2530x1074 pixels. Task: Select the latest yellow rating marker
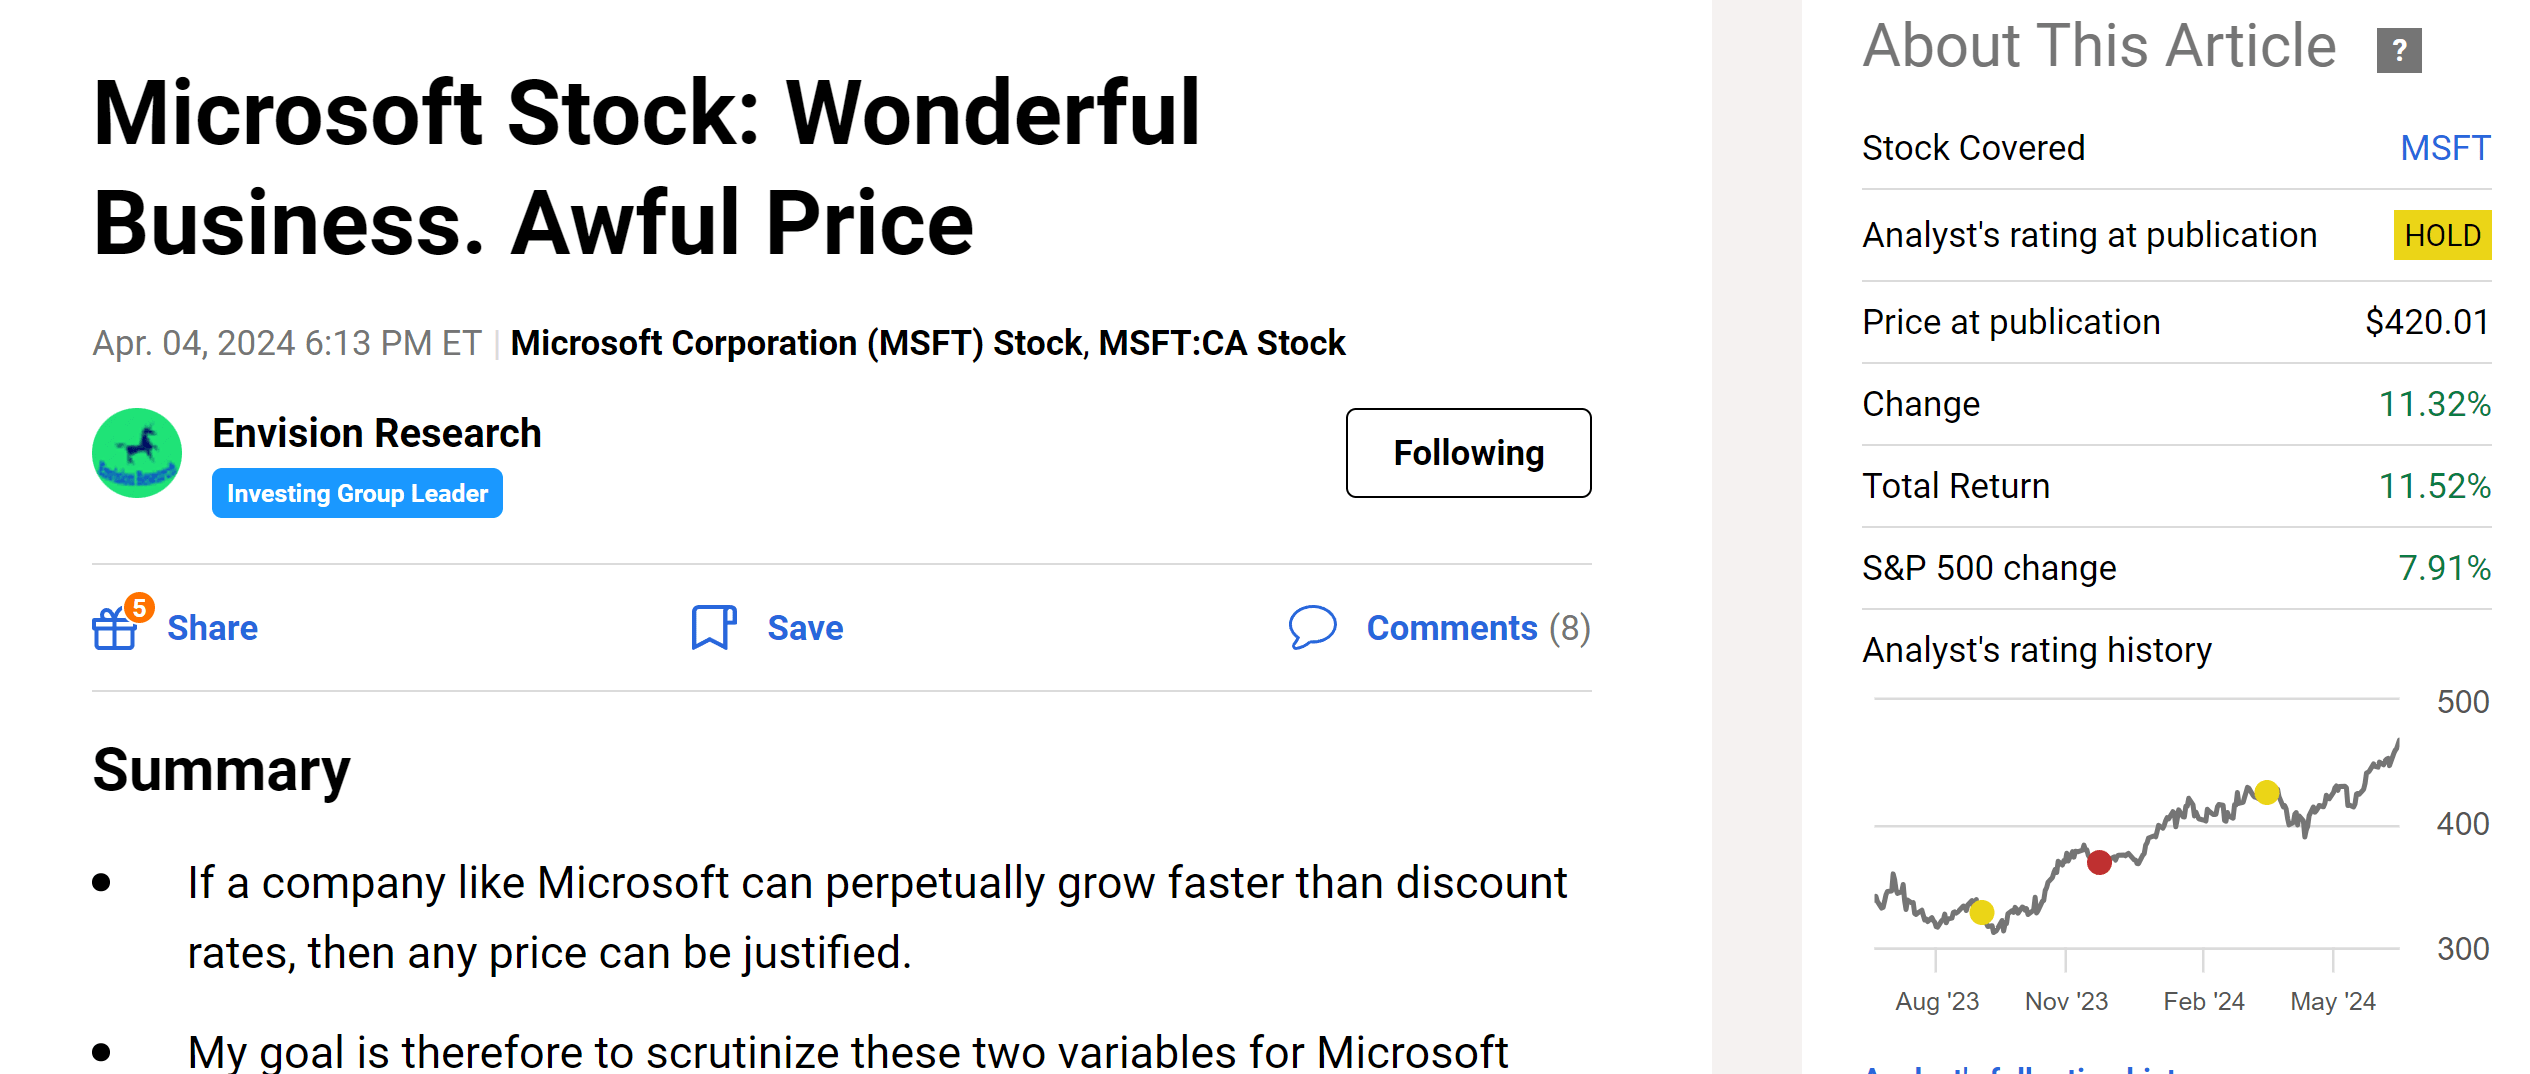(2267, 793)
